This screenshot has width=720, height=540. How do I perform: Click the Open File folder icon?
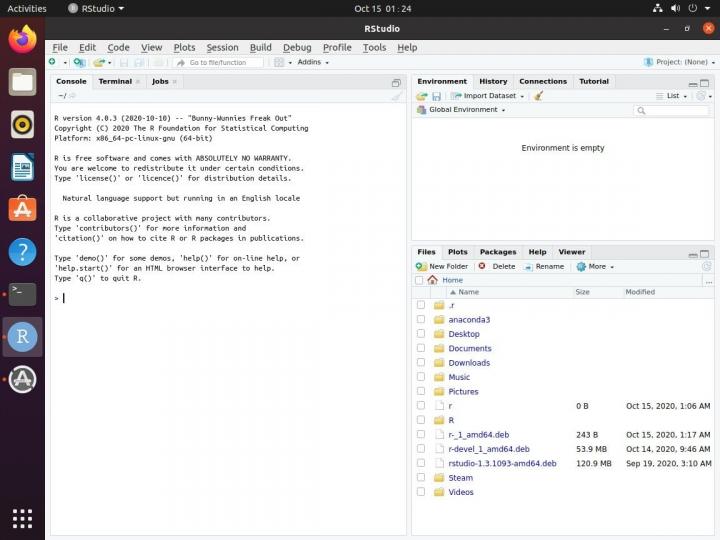[98, 62]
